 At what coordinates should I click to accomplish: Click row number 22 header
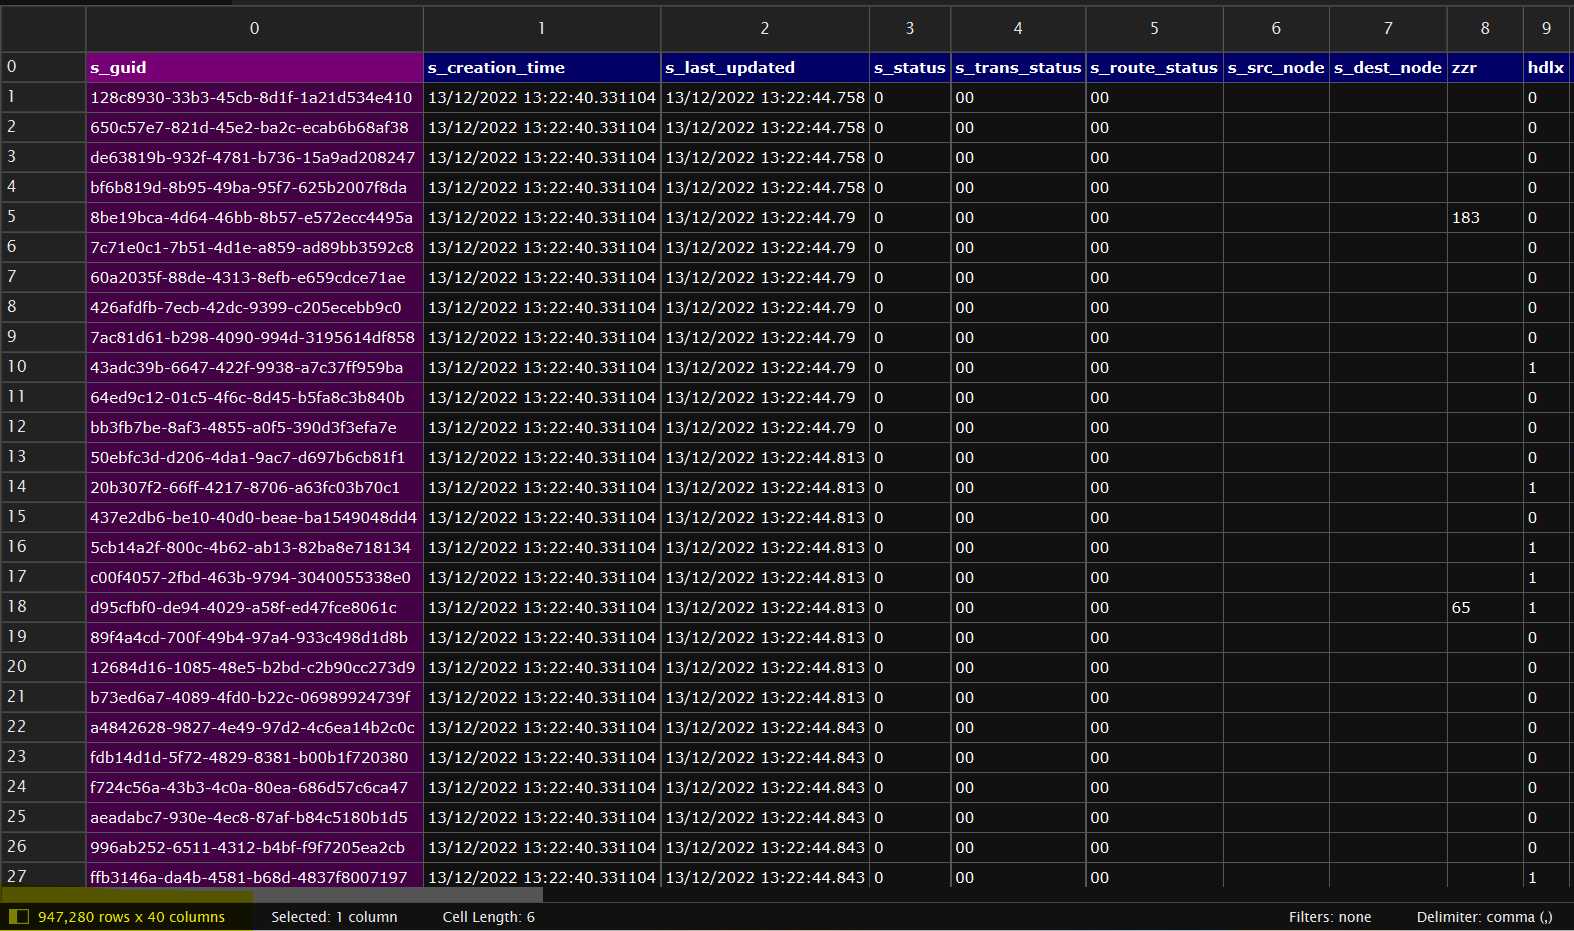[x=43, y=727]
